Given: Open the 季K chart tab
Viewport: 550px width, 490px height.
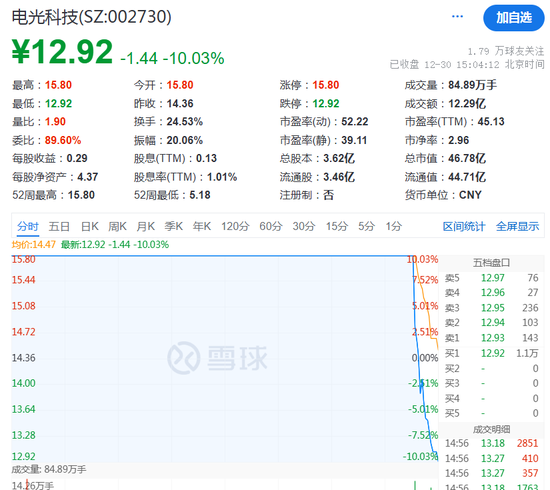Looking at the screenshot, I should (174, 226).
